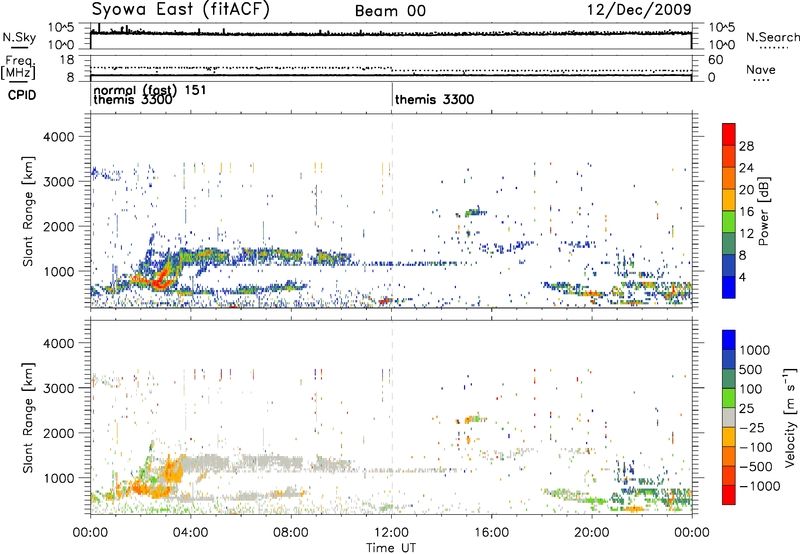Viewport: 800px width, 554px height.
Task: Click the 'Nave' legend label
Action: 761,70
